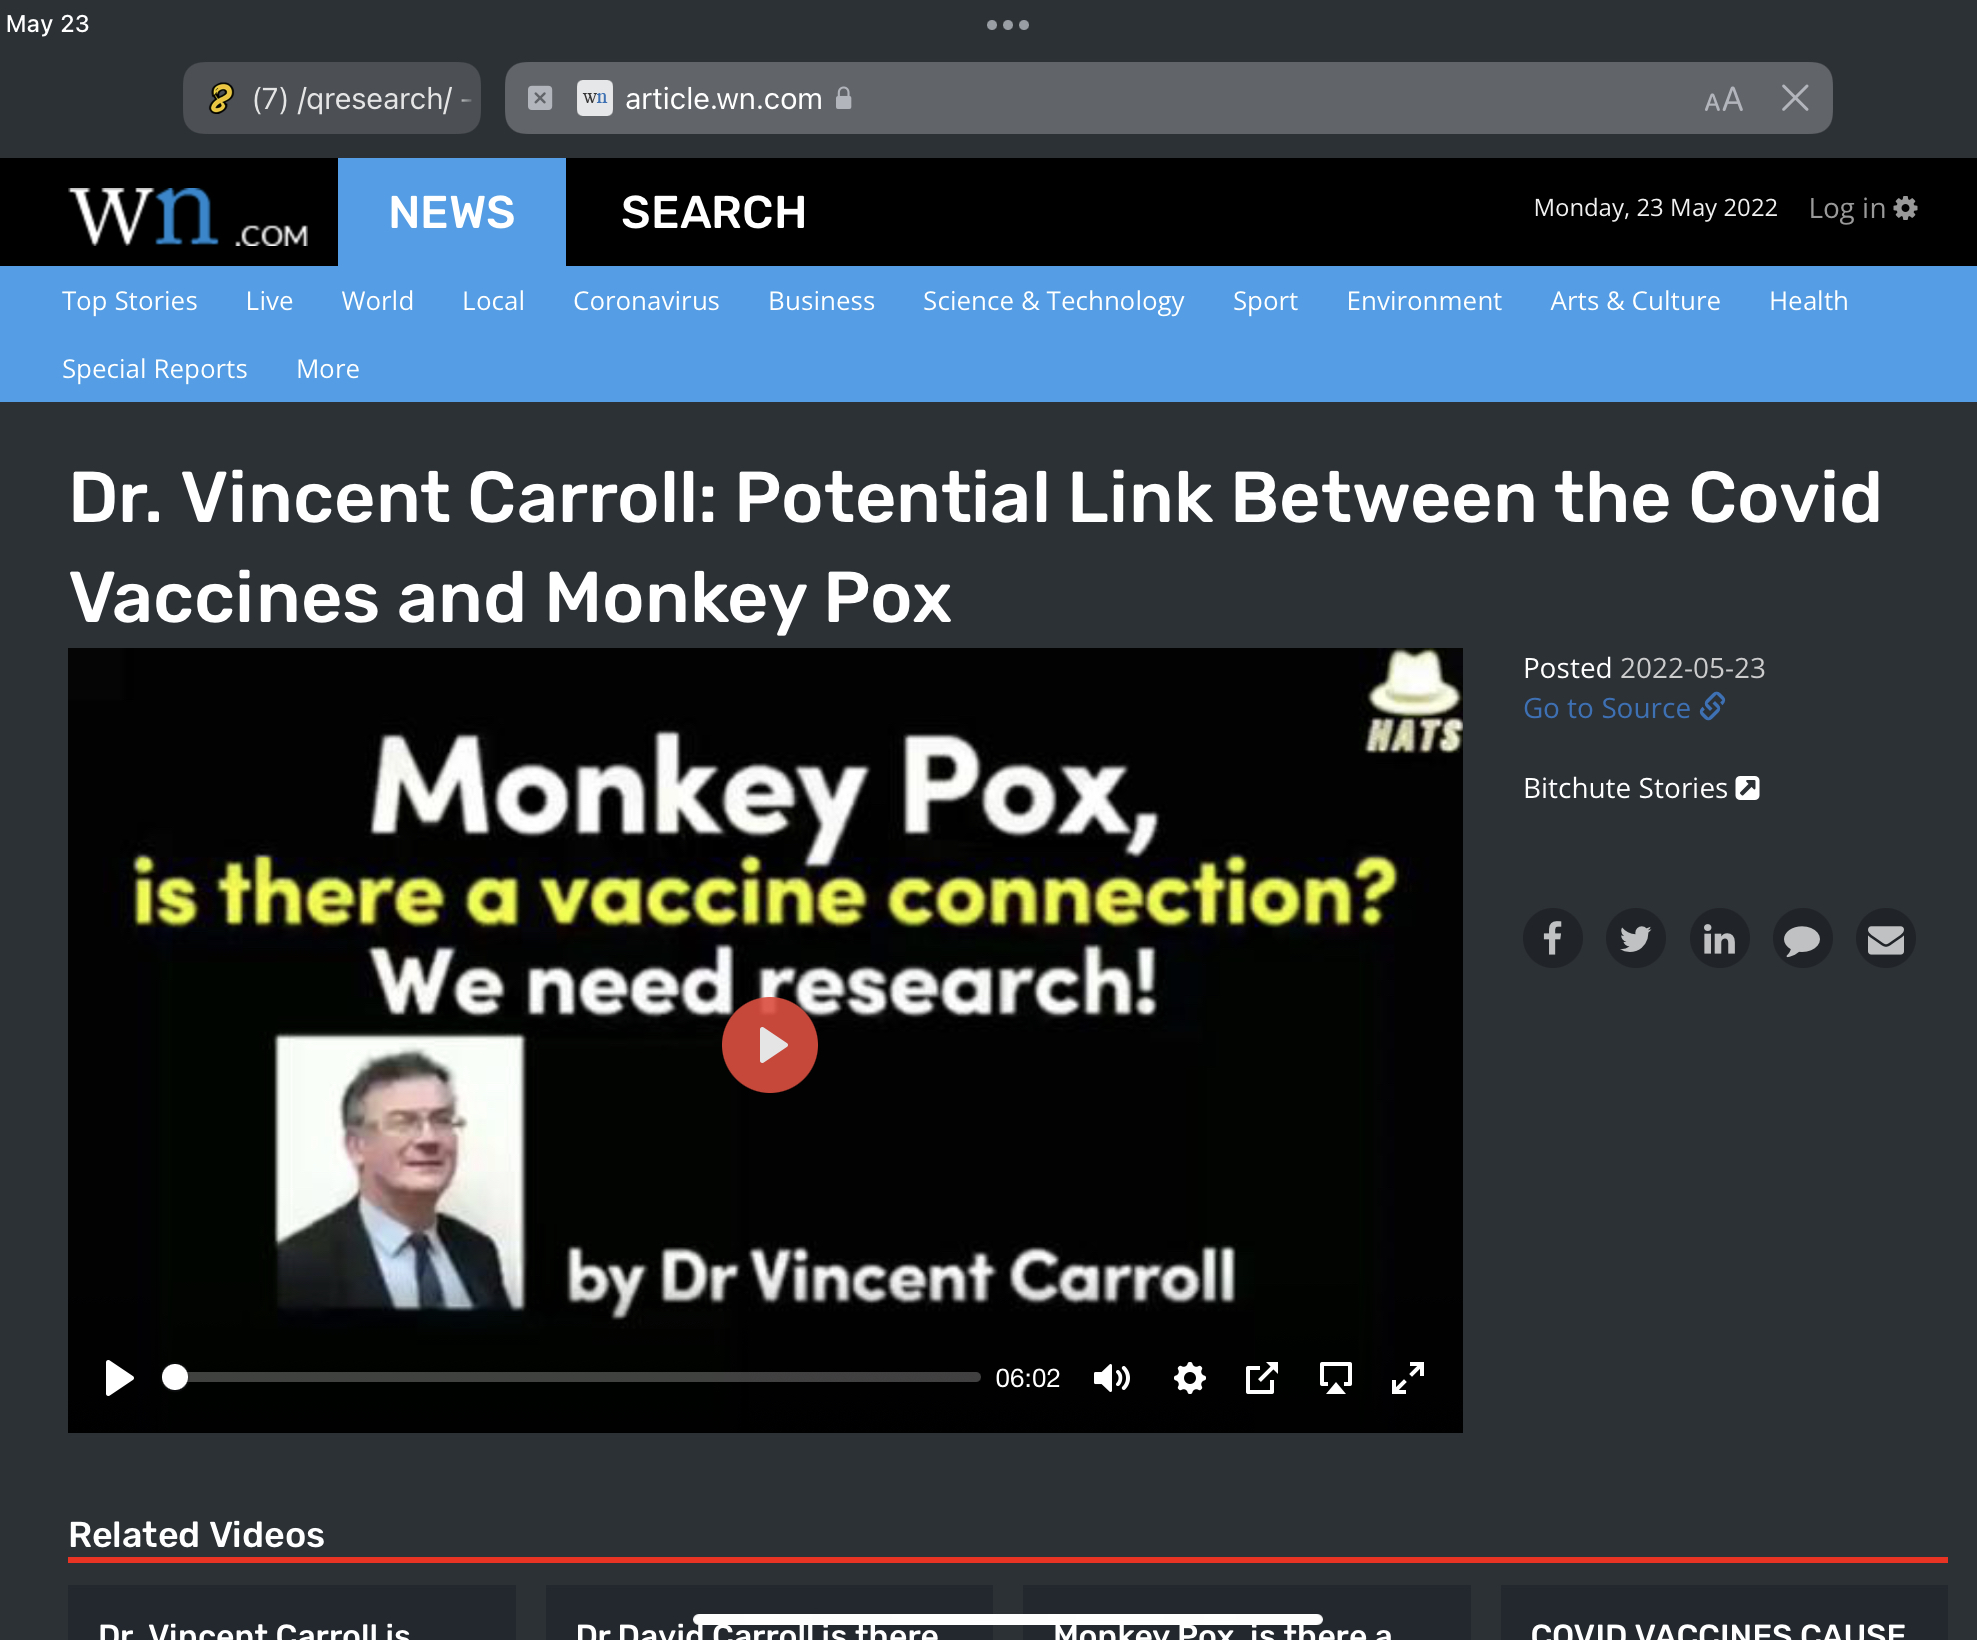Open the NEWS tab
This screenshot has width=1977, height=1640.
tap(452, 212)
